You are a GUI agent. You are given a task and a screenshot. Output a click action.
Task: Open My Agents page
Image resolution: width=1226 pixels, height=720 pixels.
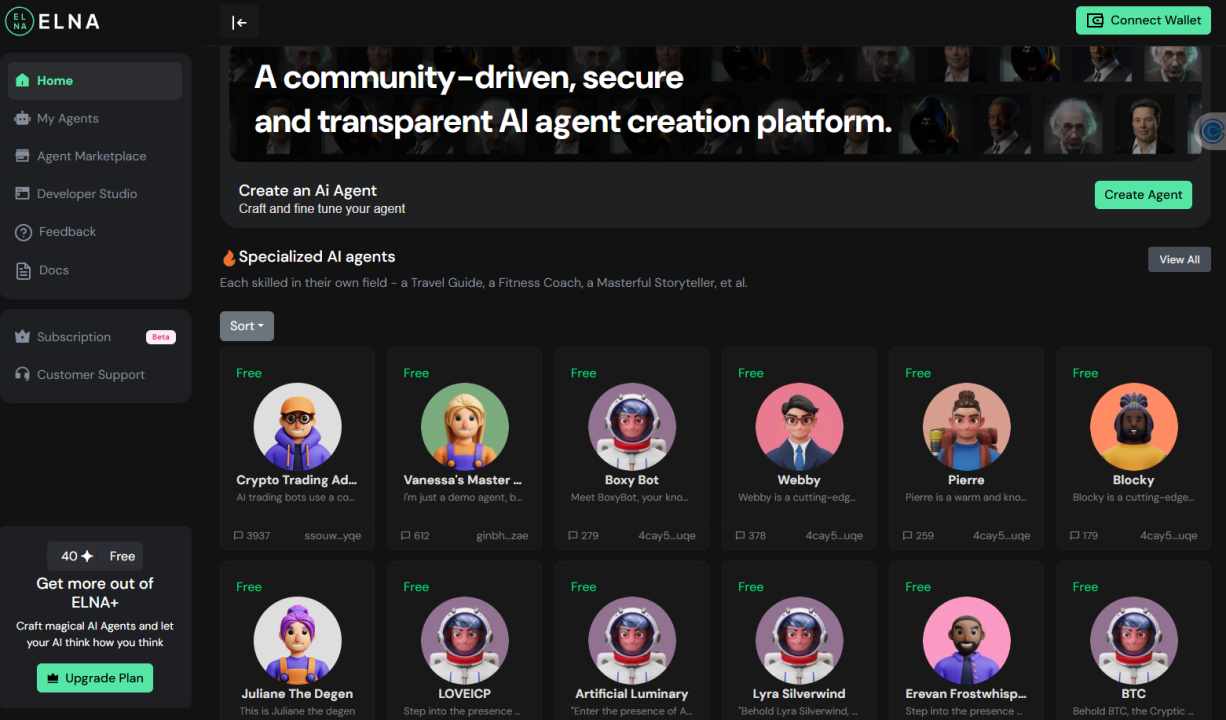pyautogui.click(x=95, y=118)
